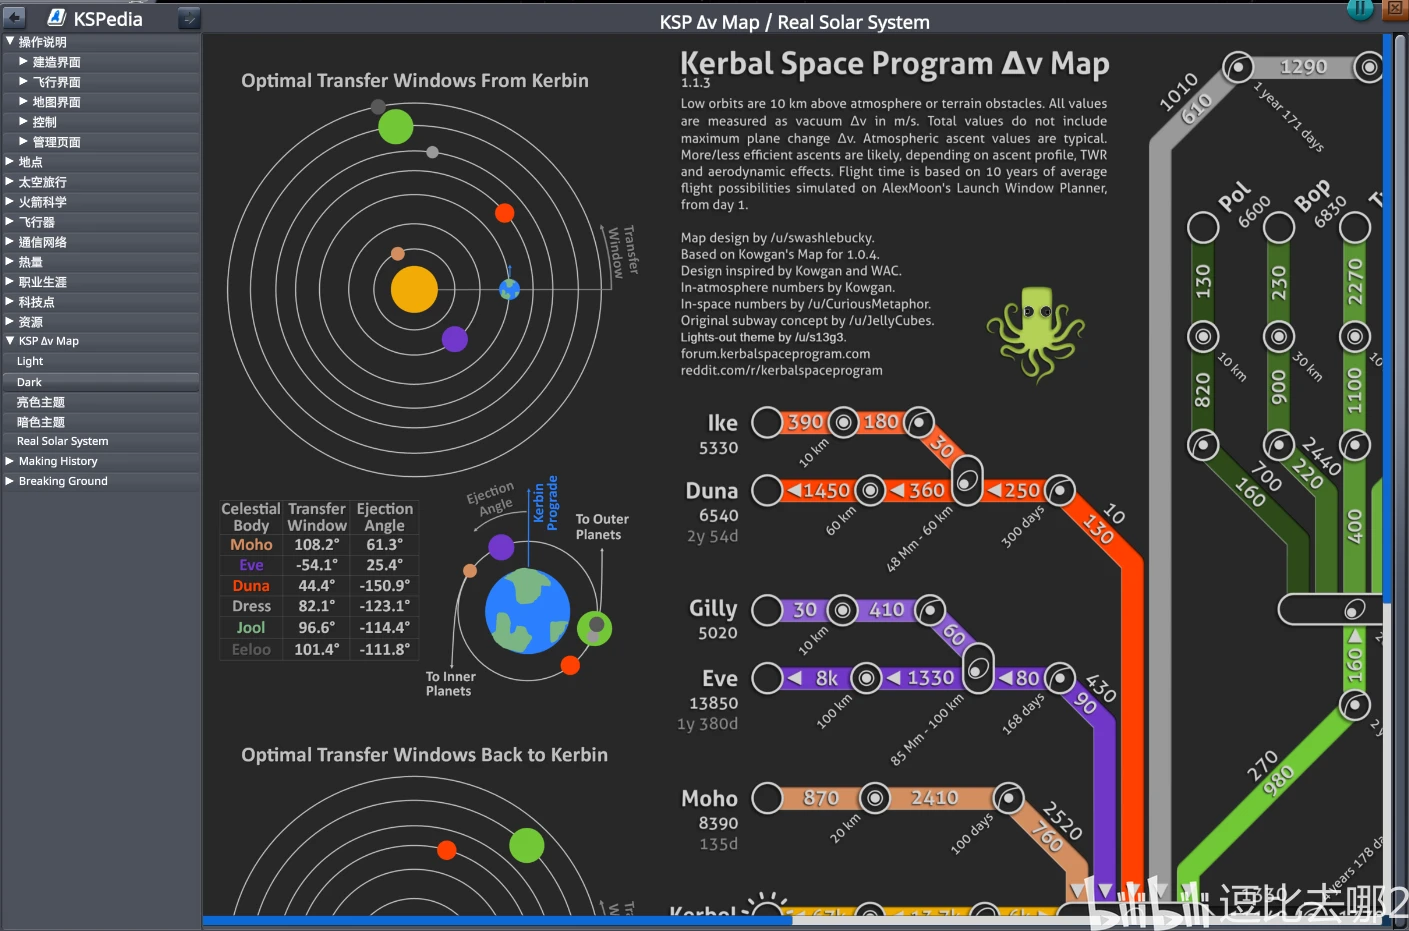1409x931 pixels.
Task: Select the Real Solar System page
Action: [101, 441]
